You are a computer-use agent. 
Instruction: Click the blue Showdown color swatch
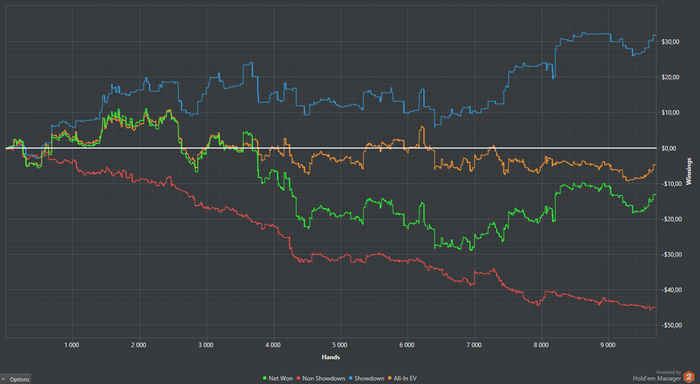coord(351,378)
